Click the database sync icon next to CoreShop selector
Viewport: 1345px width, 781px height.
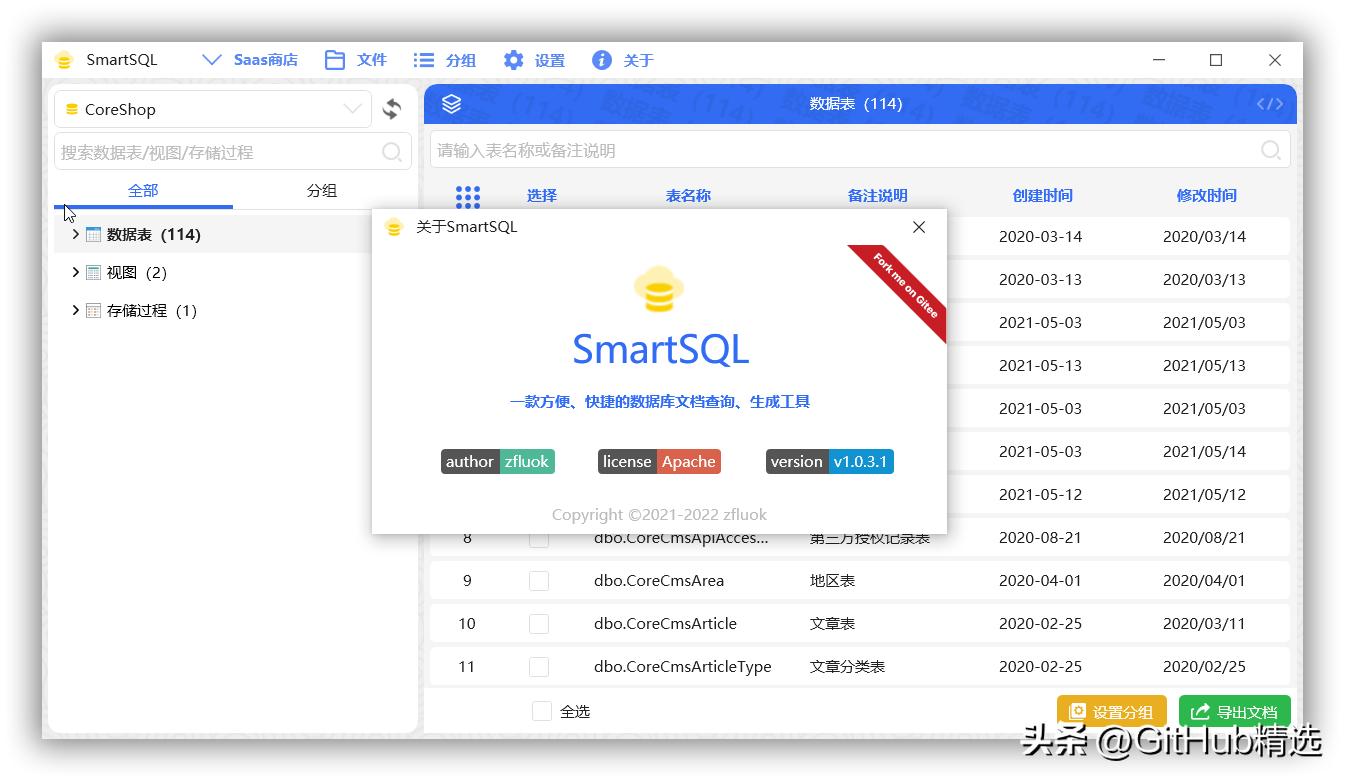tap(392, 109)
